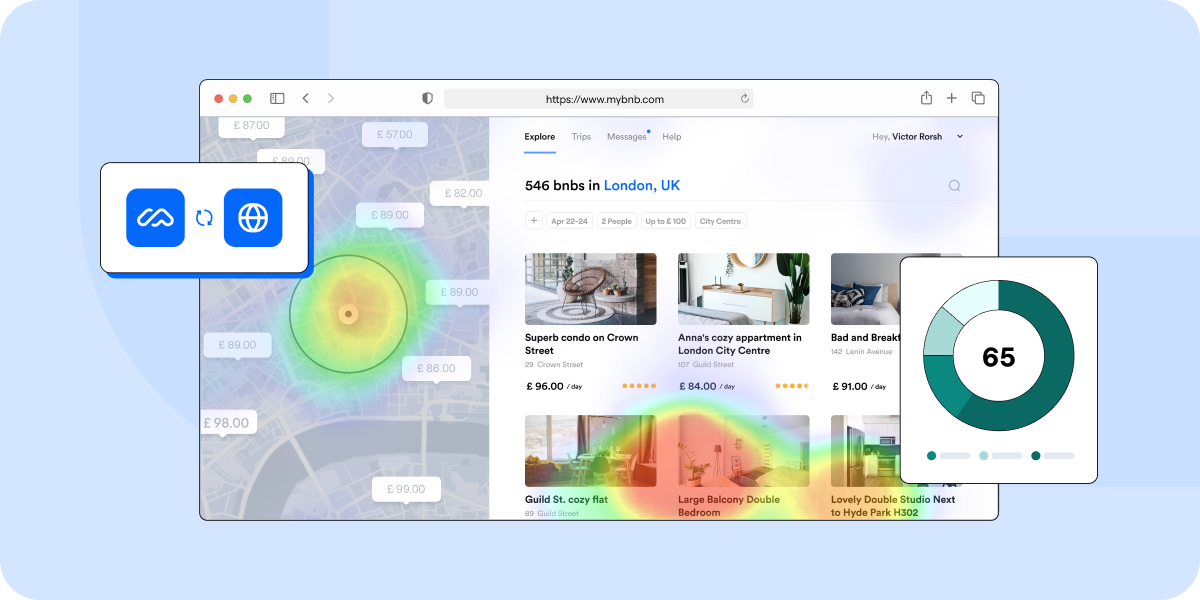Go forward with the browser forward arrow
The height and width of the screenshot is (600, 1200).
click(331, 99)
